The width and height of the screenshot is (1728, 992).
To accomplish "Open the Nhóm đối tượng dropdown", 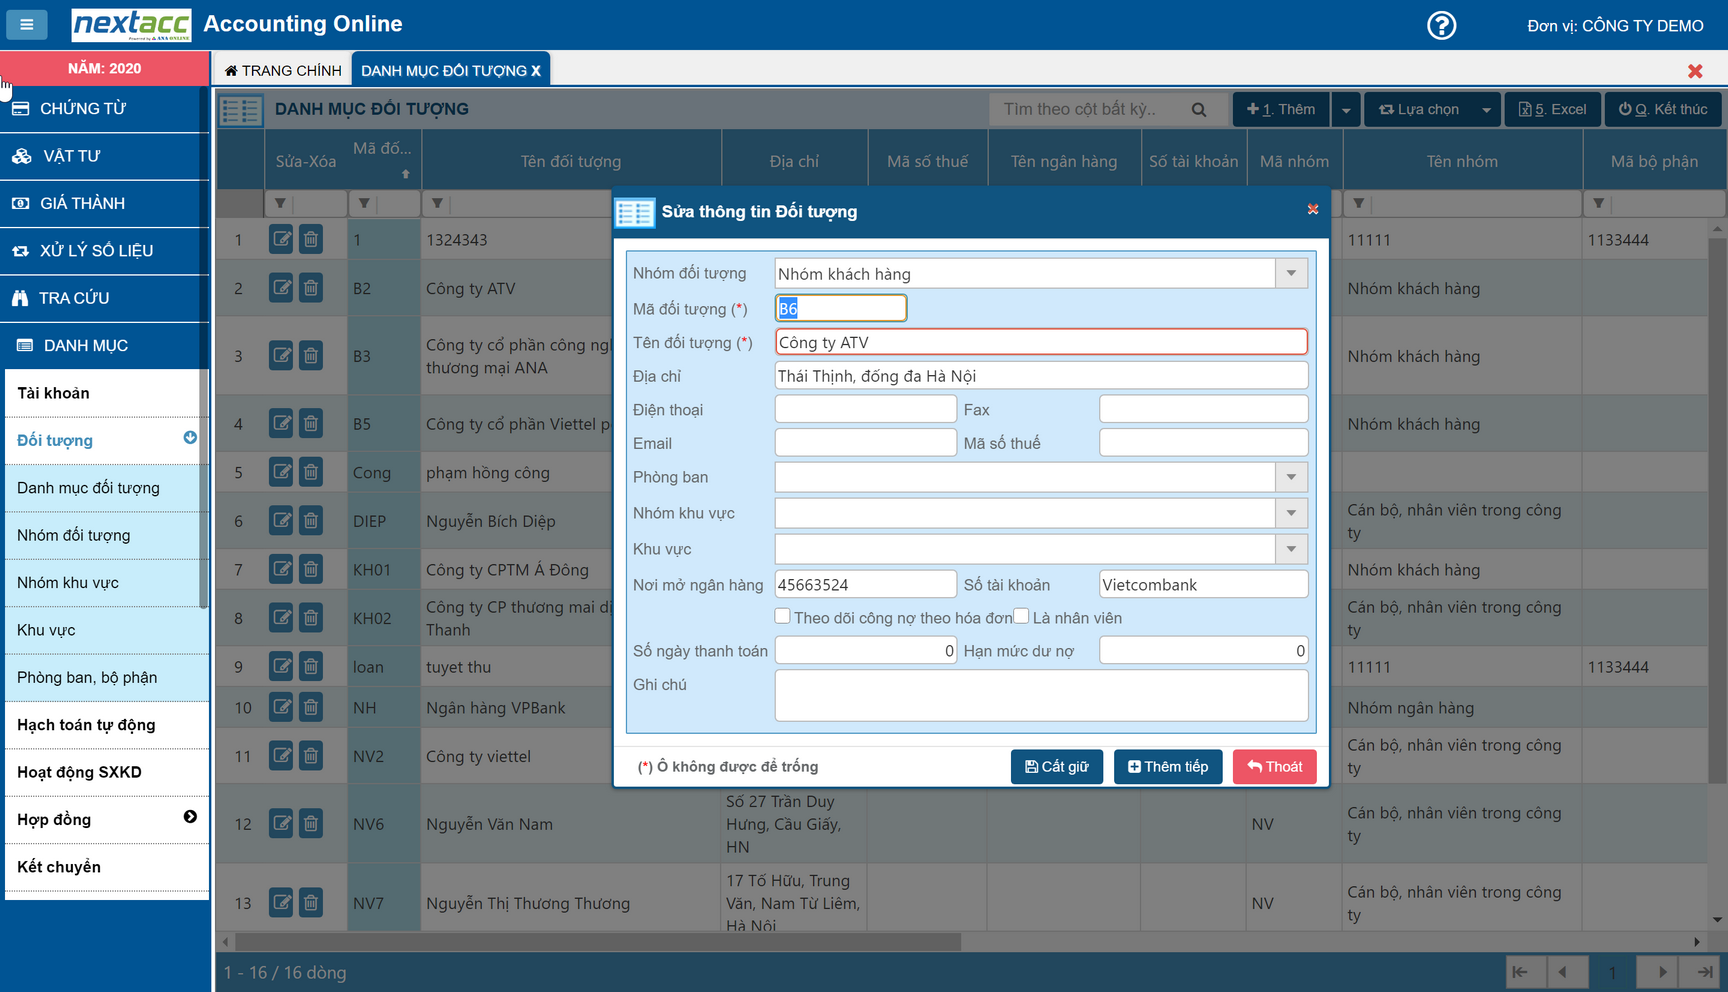I will click(1291, 274).
